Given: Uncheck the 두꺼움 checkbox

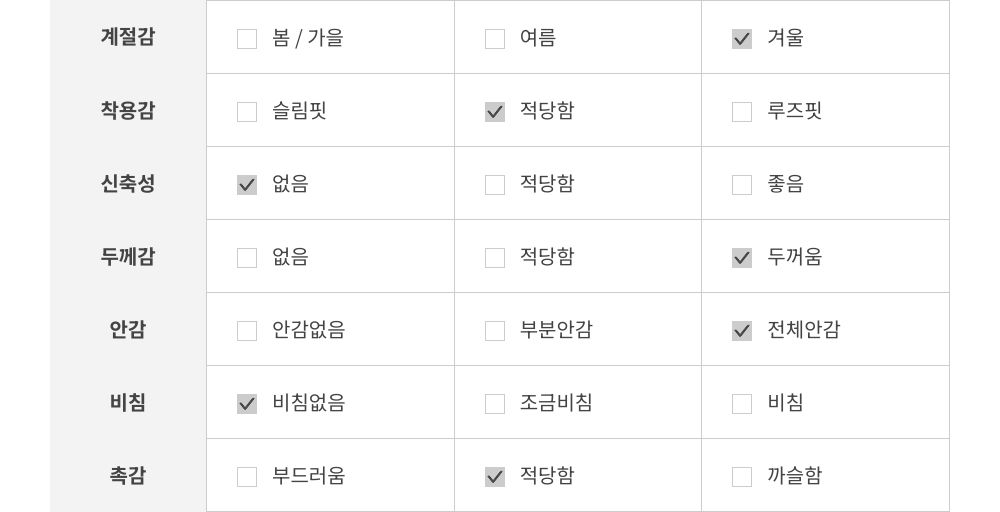Looking at the screenshot, I should (742, 258).
